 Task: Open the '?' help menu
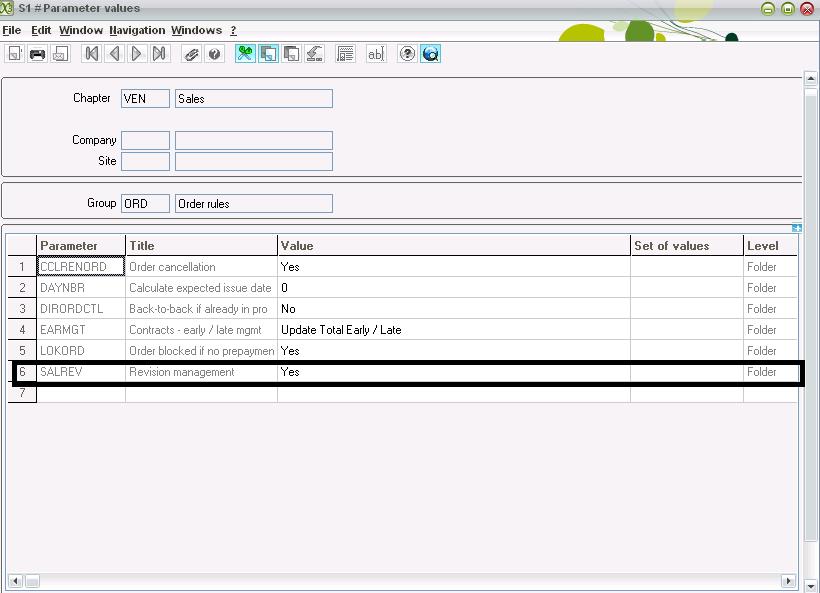tap(233, 30)
